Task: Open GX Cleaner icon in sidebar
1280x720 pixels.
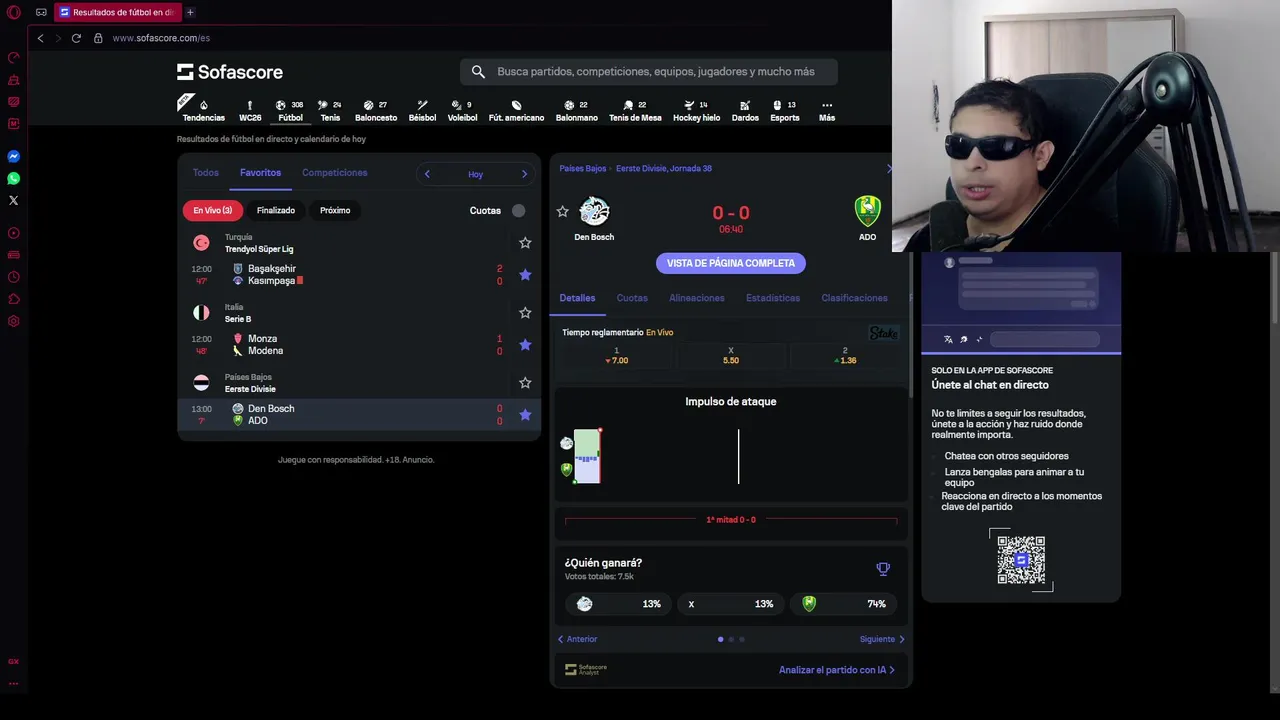Action: click(x=13, y=79)
